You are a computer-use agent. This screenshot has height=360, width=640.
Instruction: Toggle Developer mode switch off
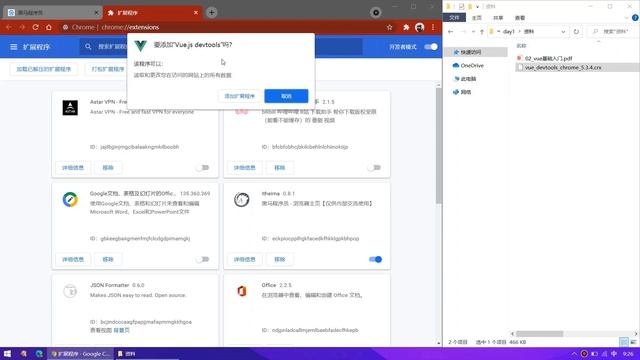(x=431, y=47)
